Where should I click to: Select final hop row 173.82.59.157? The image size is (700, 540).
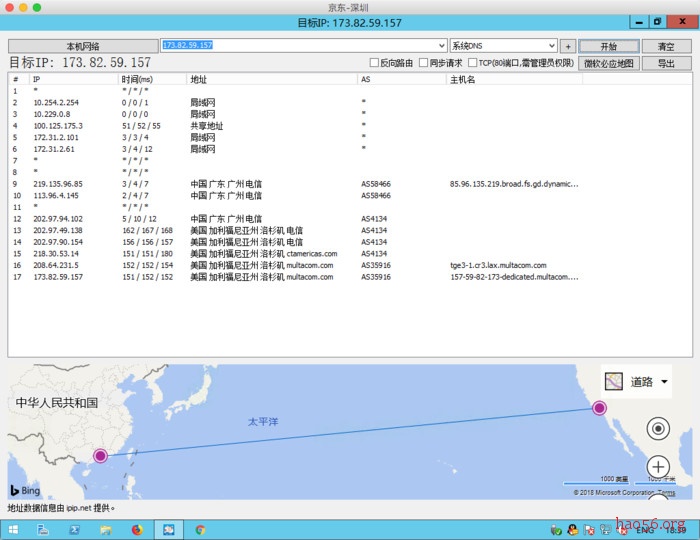[x=350, y=277]
